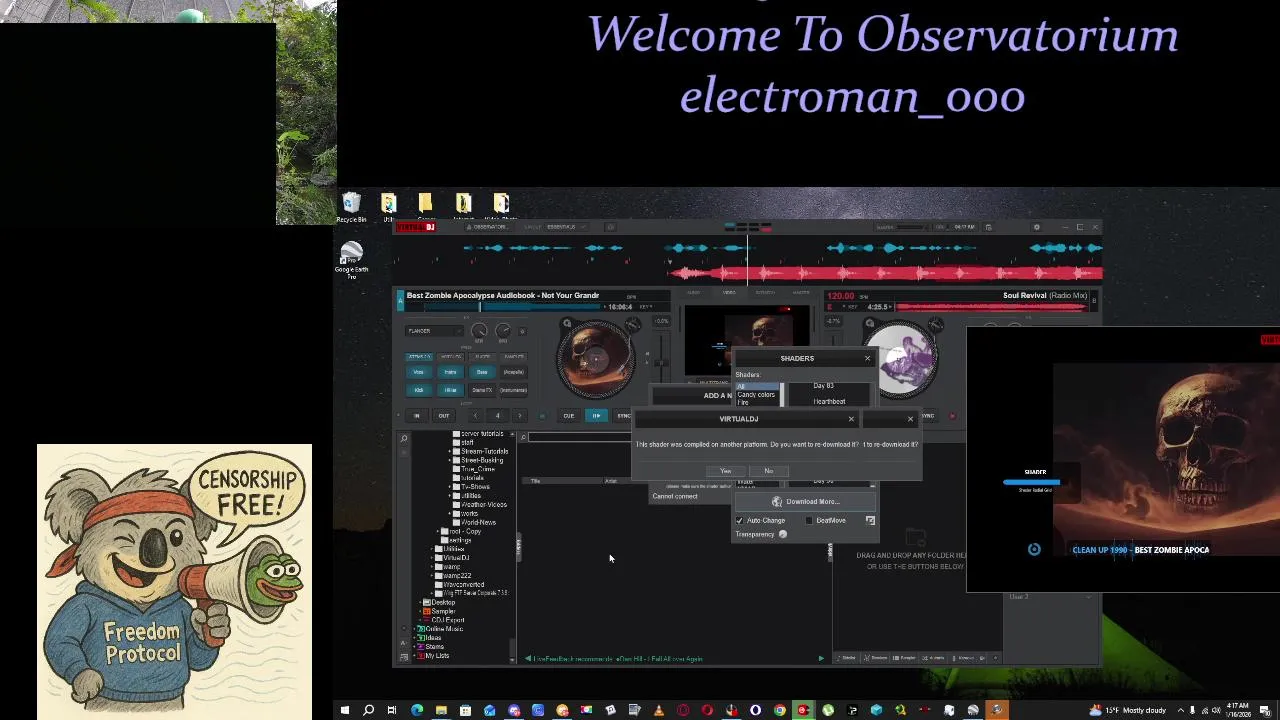Toggle the Auto-Change checkbox
1280x720 pixels.
[x=740, y=520]
